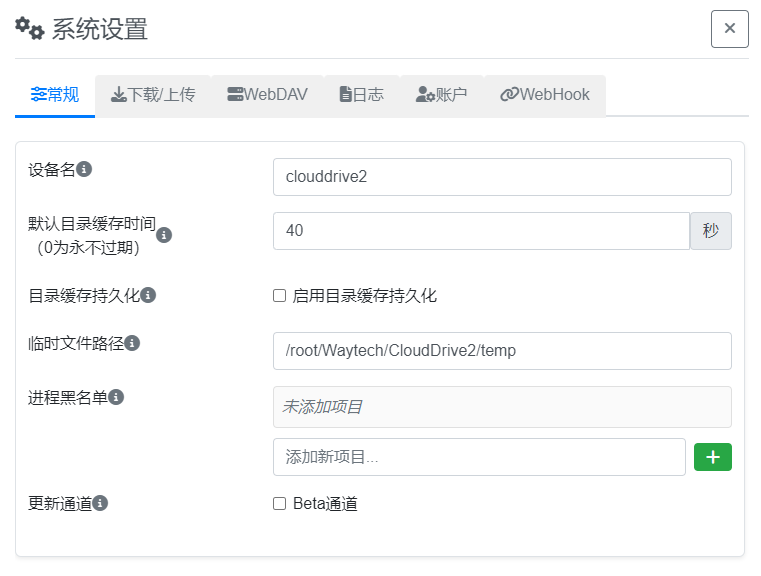Click the gears icon beside 系统设置 title
The width and height of the screenshot is (761, 576).
[x=30, y=29]
